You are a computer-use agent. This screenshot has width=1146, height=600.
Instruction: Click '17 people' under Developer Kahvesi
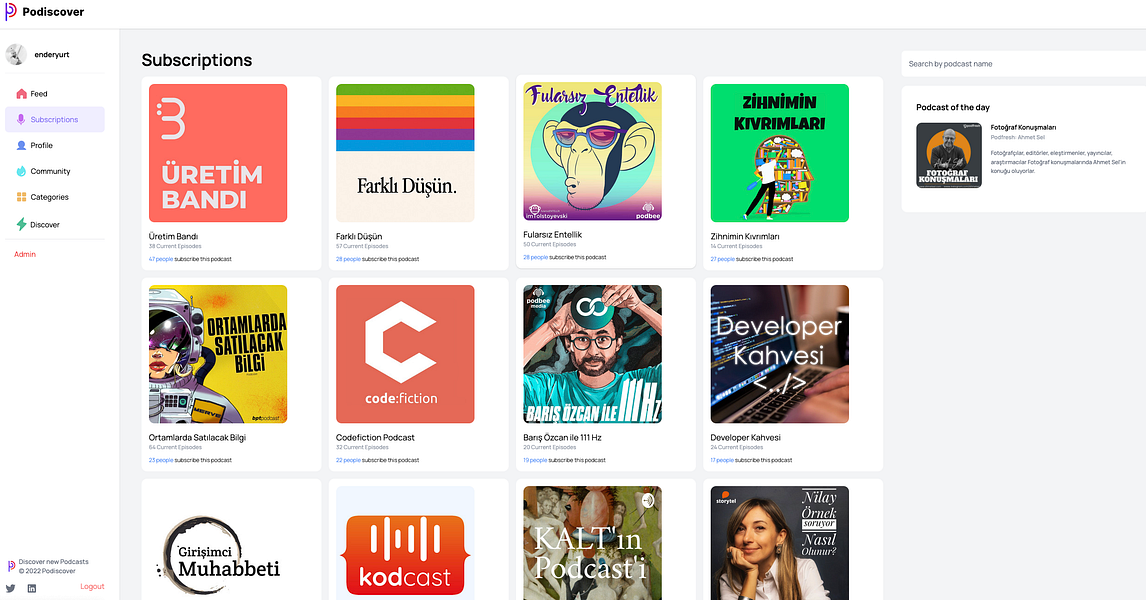[721, 460]
